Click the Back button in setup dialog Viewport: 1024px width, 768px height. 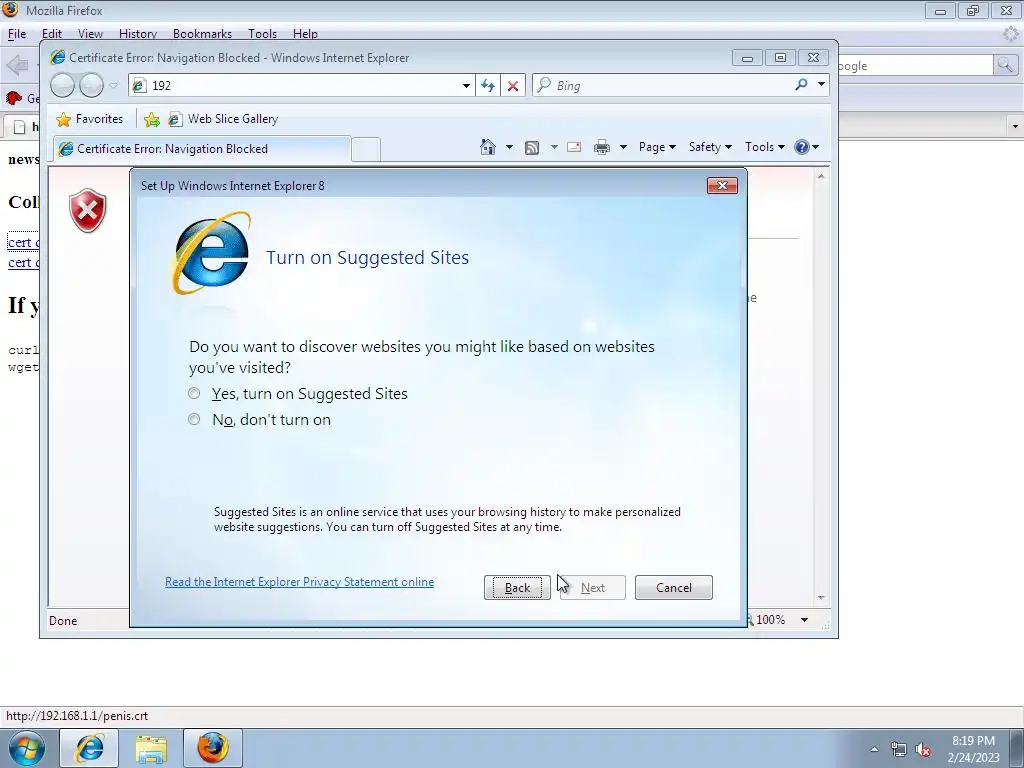click(517, 588)
